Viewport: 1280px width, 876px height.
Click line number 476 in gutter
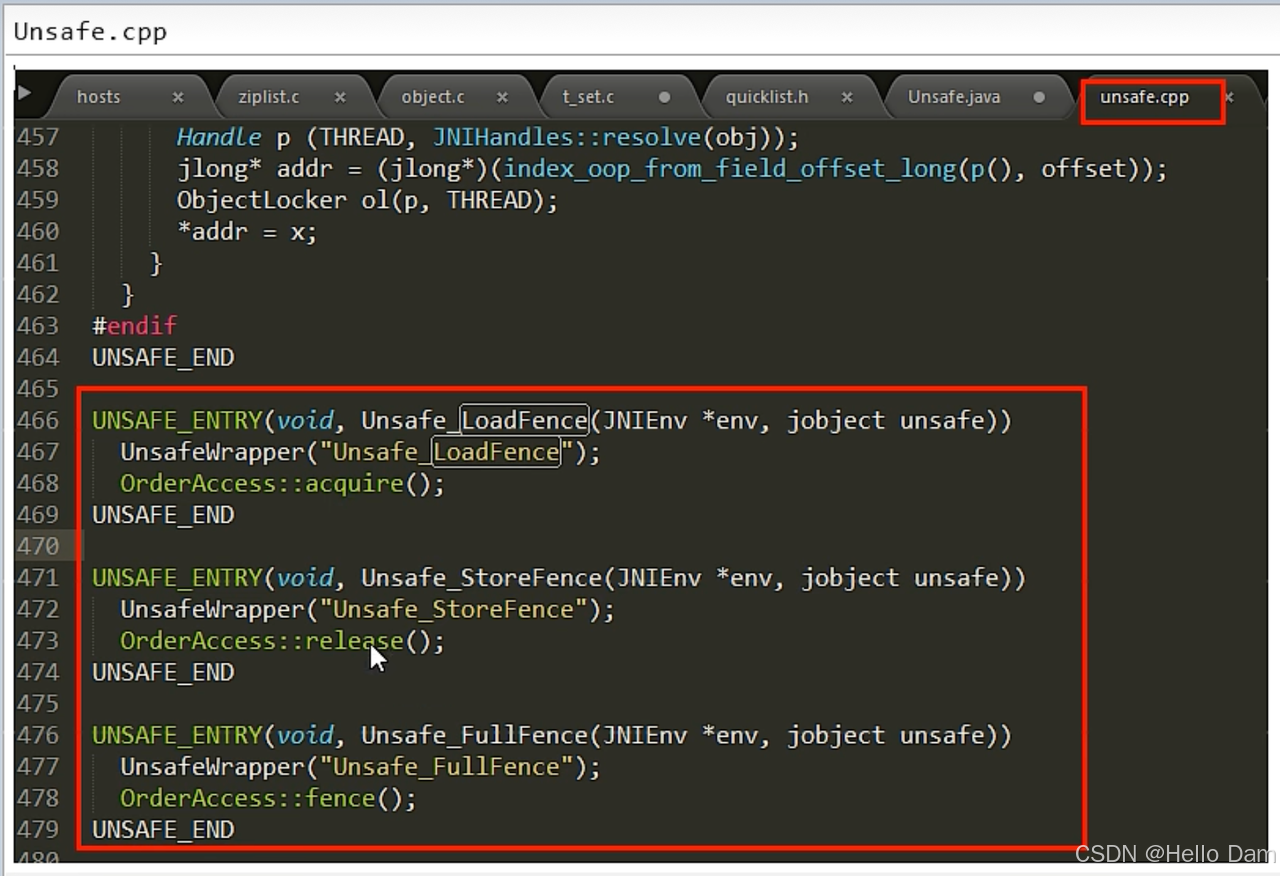pyautogui.click(x=38, y=735)
